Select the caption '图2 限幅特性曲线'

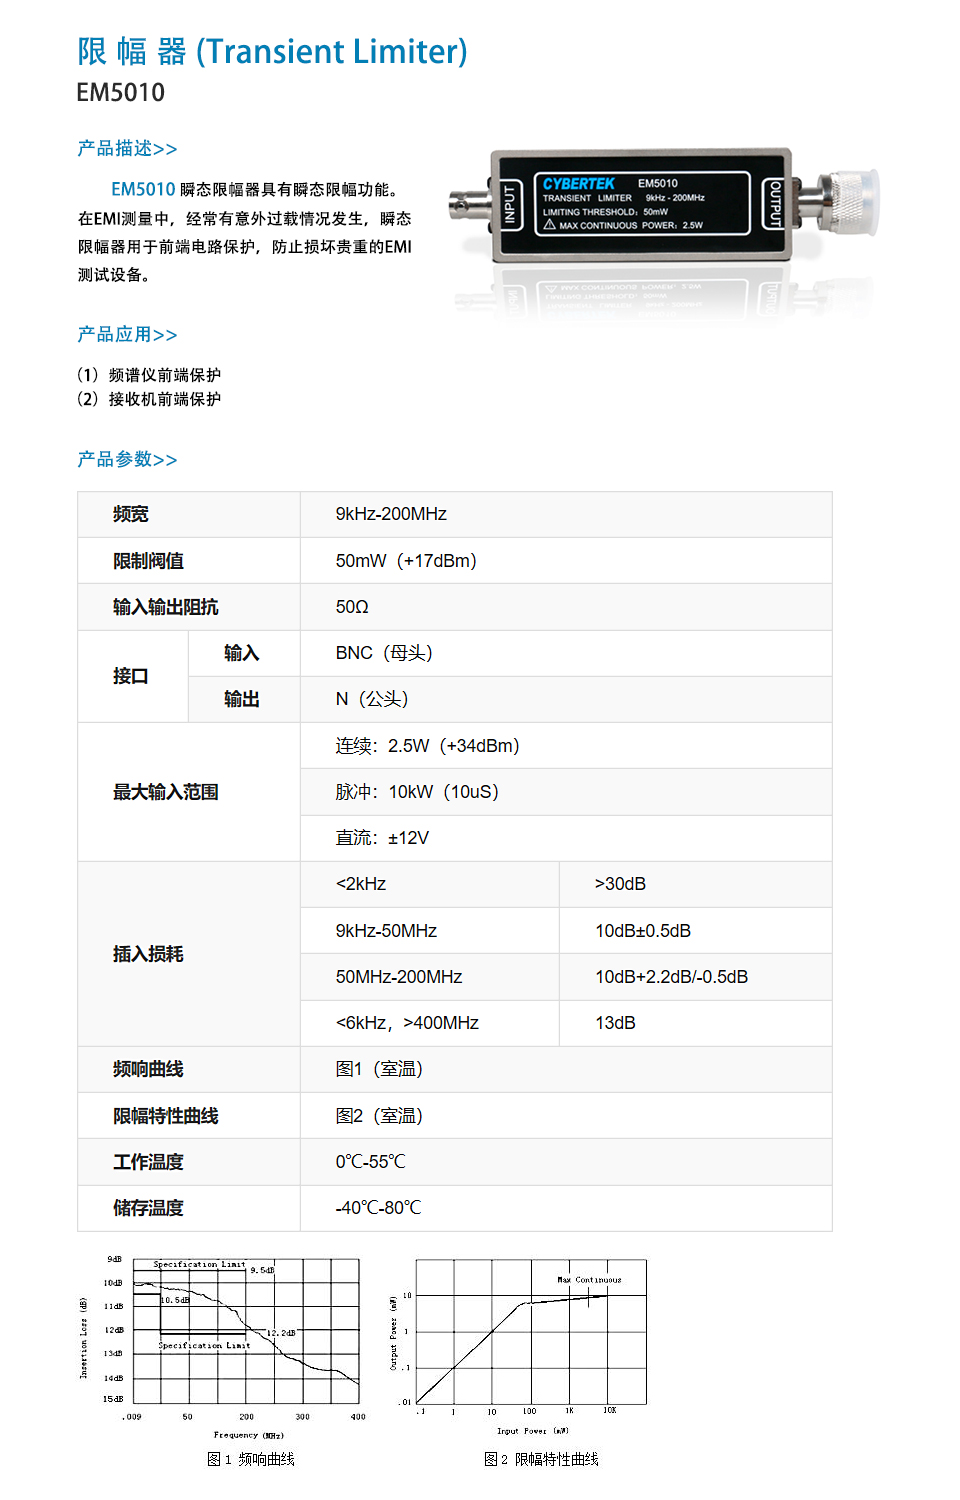[541, 1460]
